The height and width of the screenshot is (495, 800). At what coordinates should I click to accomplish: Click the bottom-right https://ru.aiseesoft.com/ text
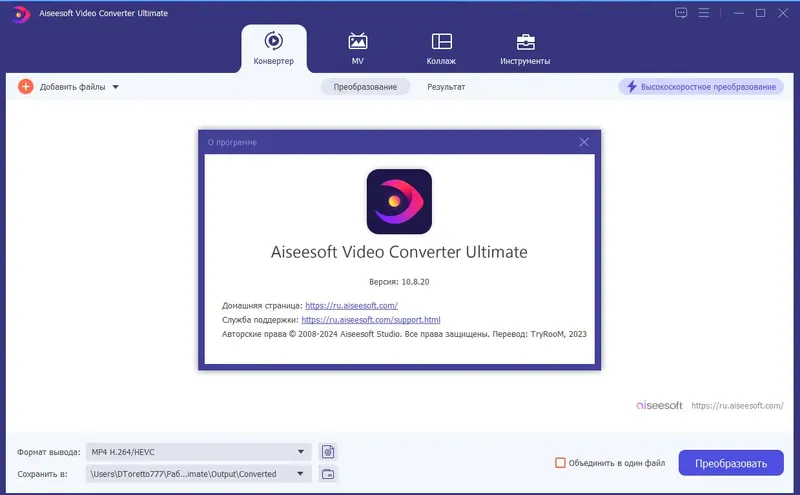pyautogui.click(x=737, y=406)
